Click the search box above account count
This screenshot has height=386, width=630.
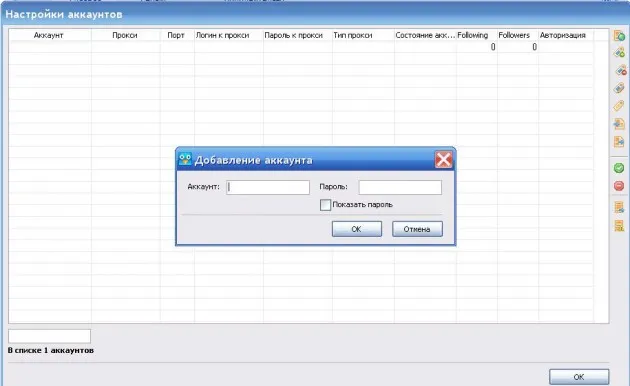tap(49, 336)
